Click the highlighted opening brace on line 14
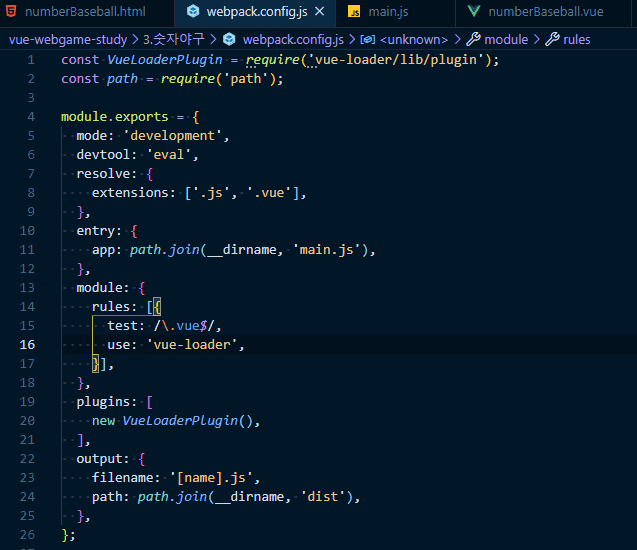The width and height of the screenshot is (637, 550). coord(158,307)
